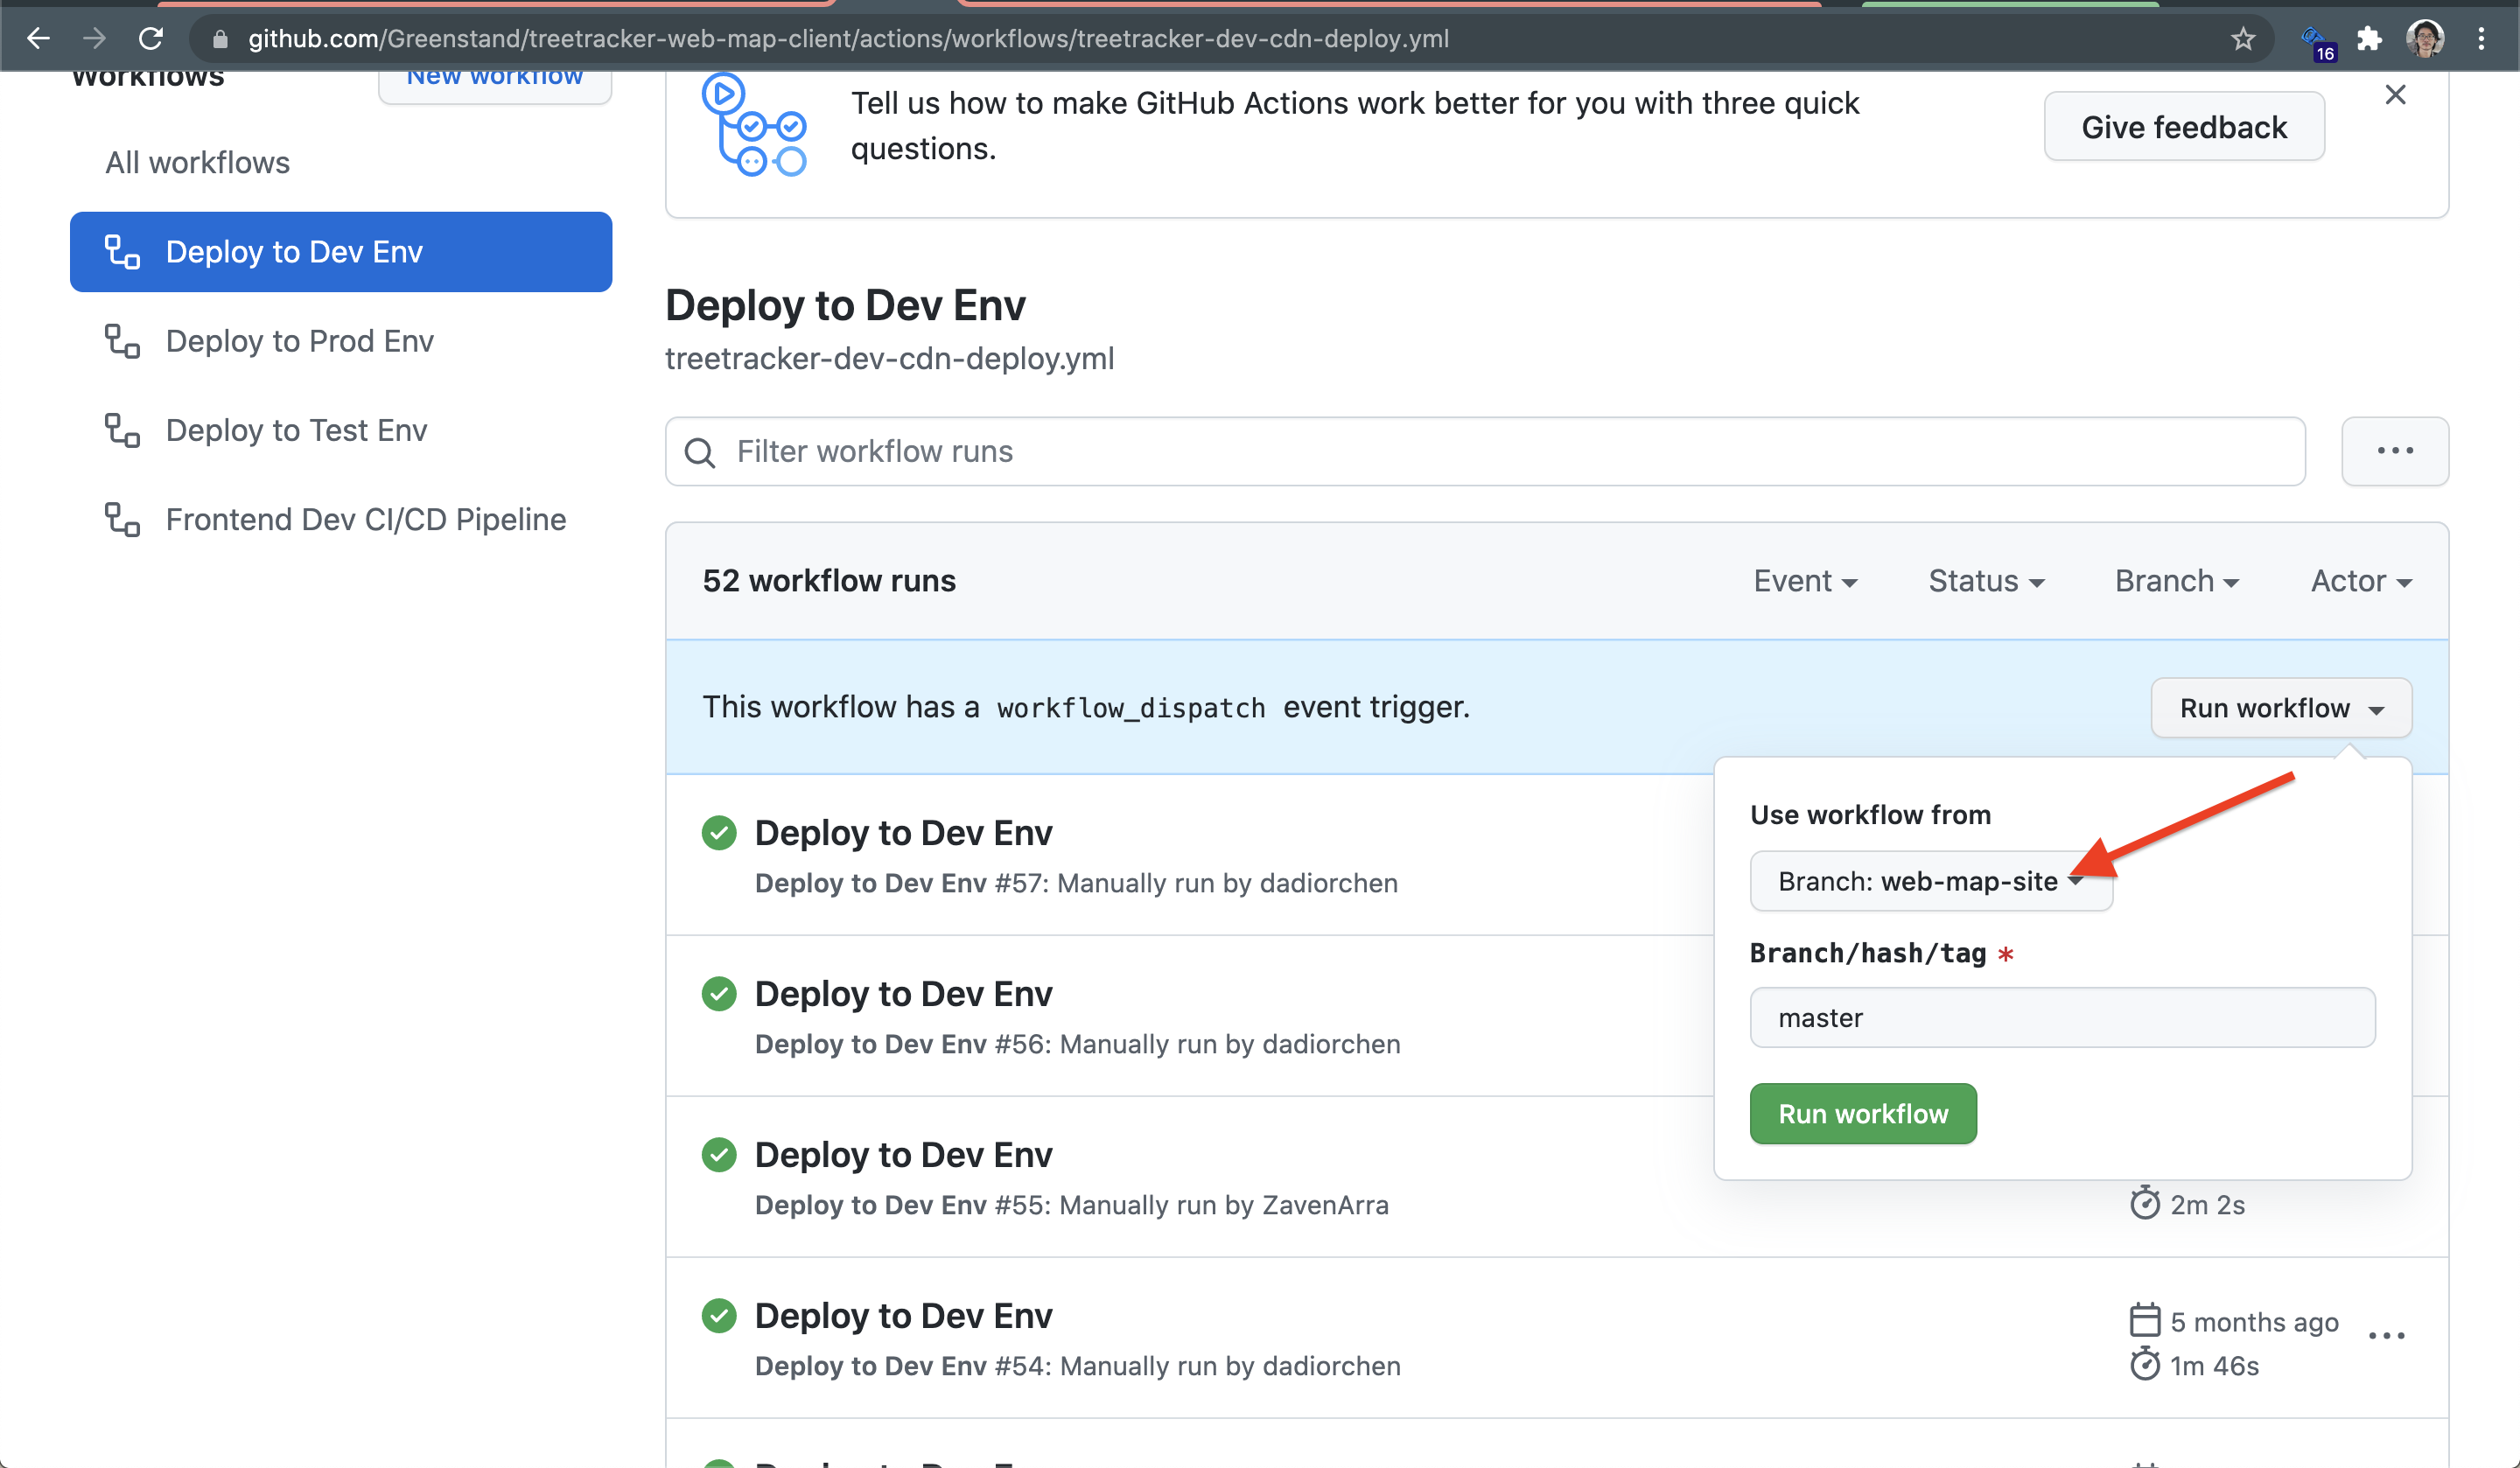Open Chrome three-dot menu
Viewport: 2520px width, 1468px height.
pyautogui.click(x=2481, y=38)
